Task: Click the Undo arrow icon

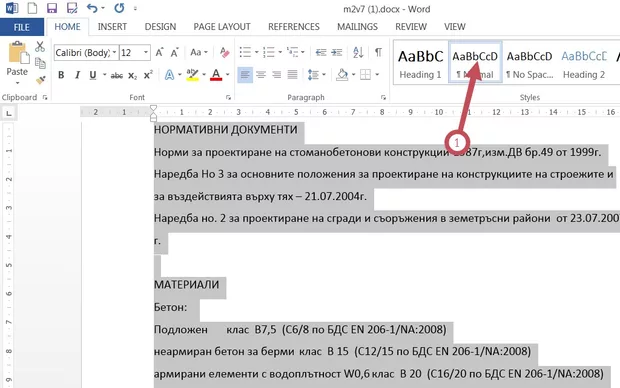Action: [x=92, y=8]
